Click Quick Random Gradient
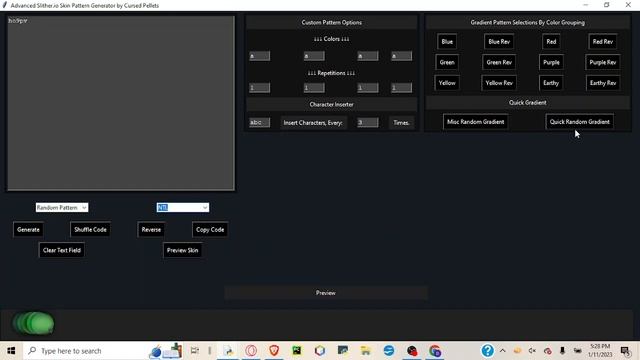This screenshot has height=360, width=640. click(x=580, y=122)
